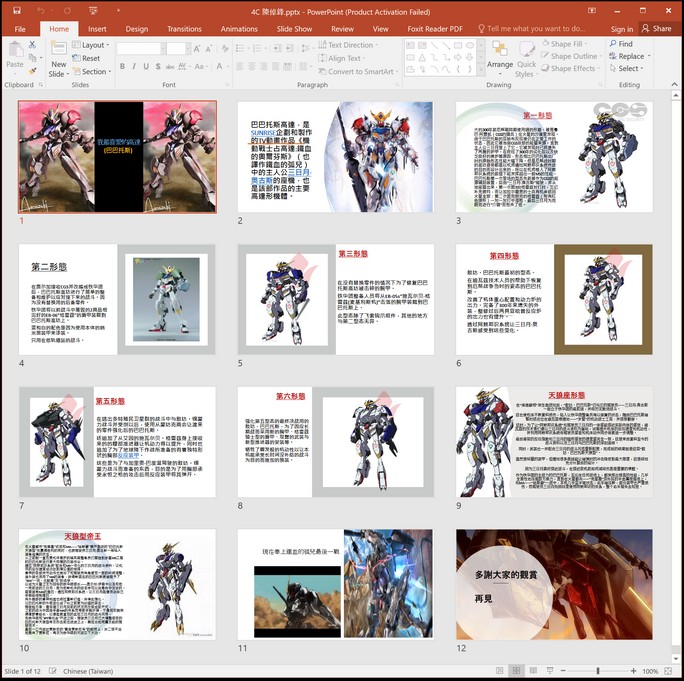Click the Sign in link

(622, 29)
